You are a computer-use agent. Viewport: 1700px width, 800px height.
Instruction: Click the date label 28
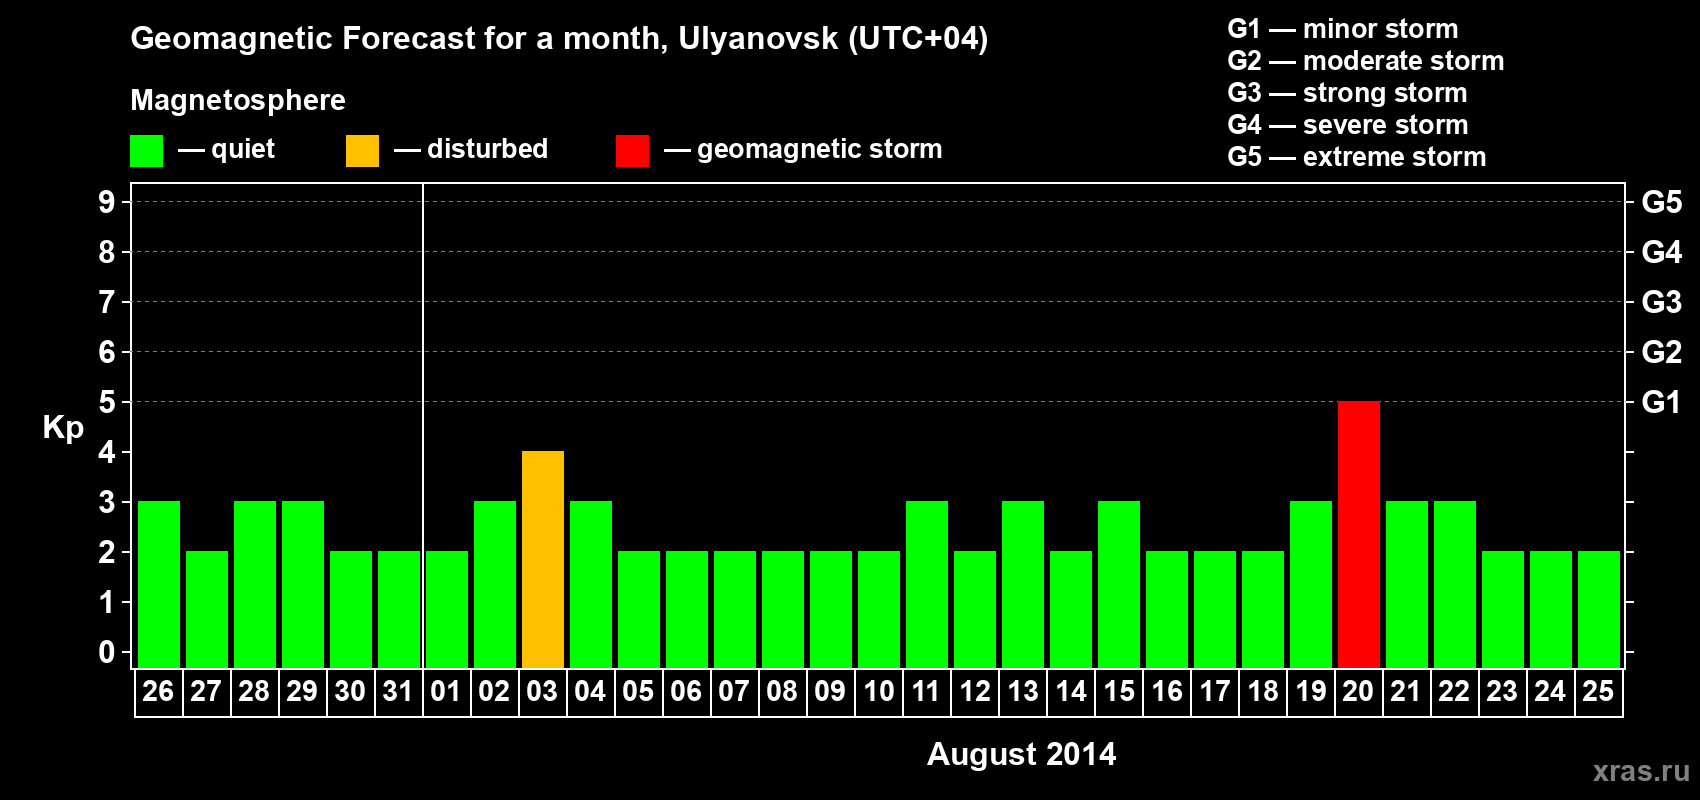coord(254,692)
